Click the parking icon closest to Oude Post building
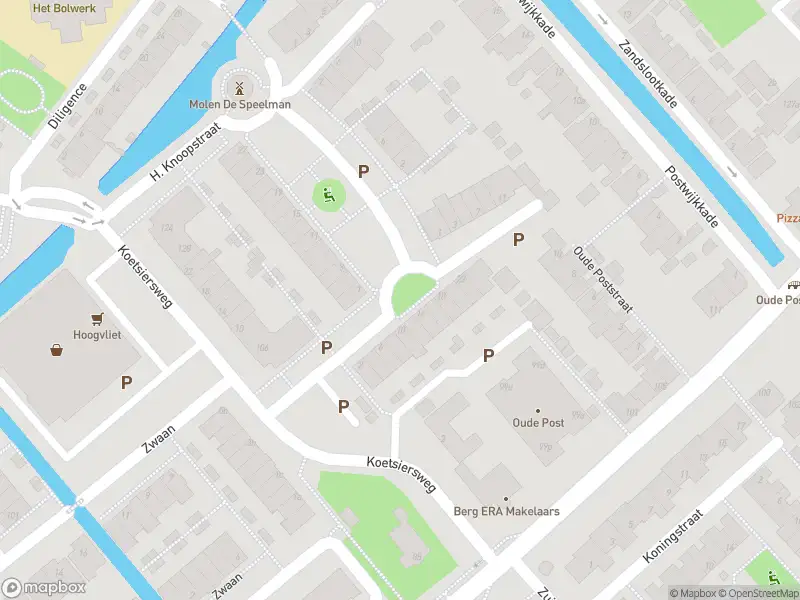 488,356
